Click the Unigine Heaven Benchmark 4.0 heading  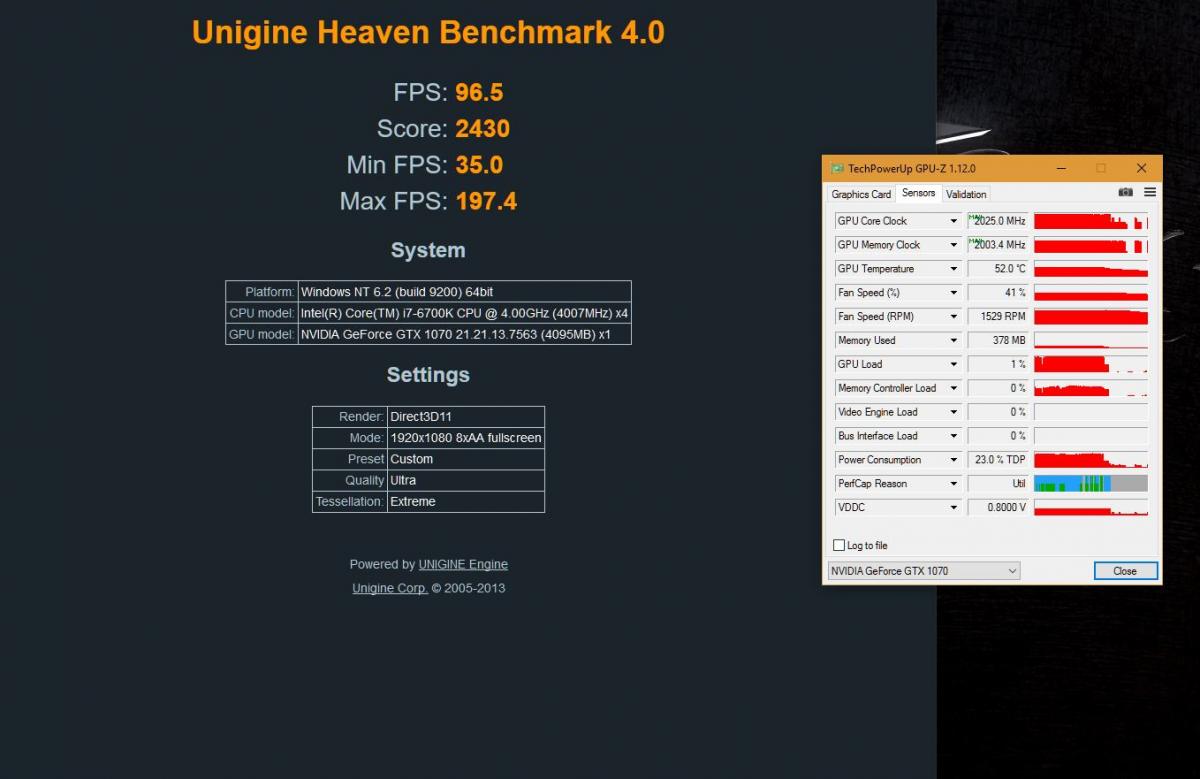428,32
